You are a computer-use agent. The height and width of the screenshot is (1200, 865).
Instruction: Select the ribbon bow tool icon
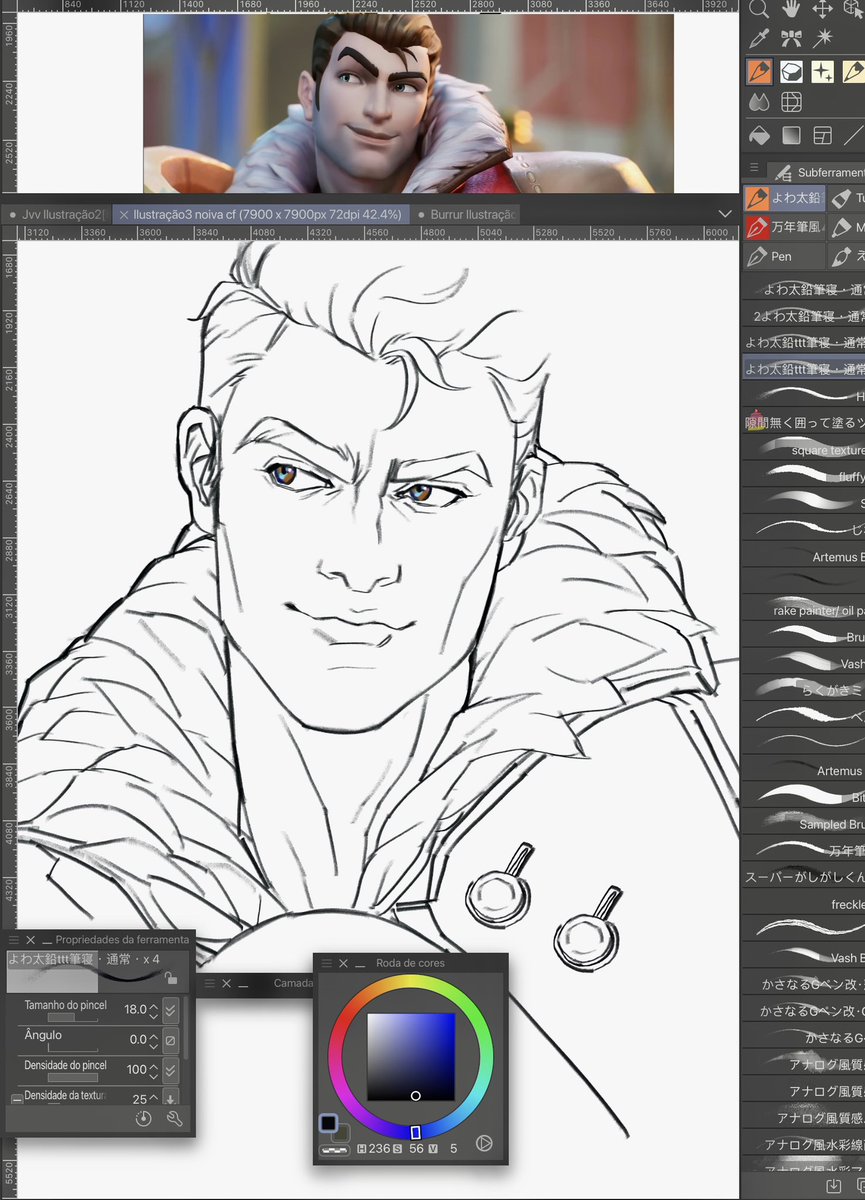pos(791,39)
